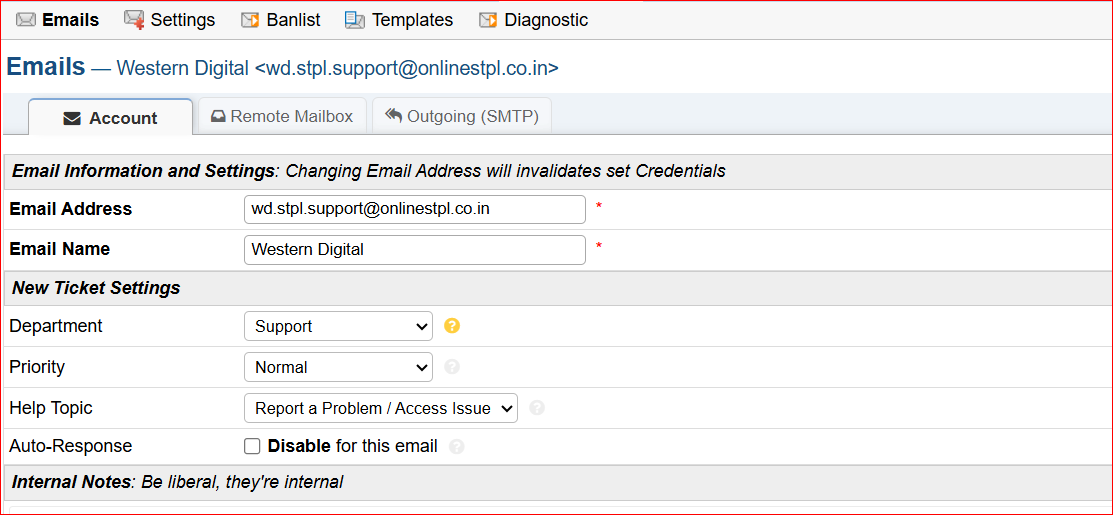Click the help icon next to Auto-Response

click(x=457, y=447)
